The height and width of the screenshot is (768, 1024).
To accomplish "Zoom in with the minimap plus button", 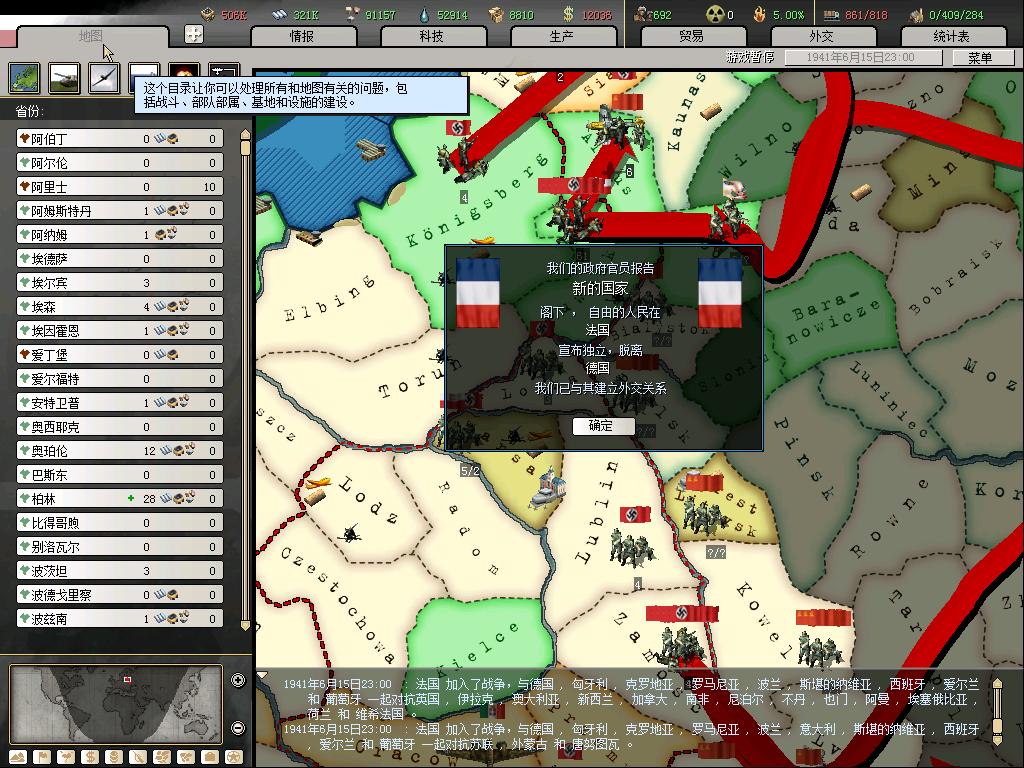I will click(238, 681).
